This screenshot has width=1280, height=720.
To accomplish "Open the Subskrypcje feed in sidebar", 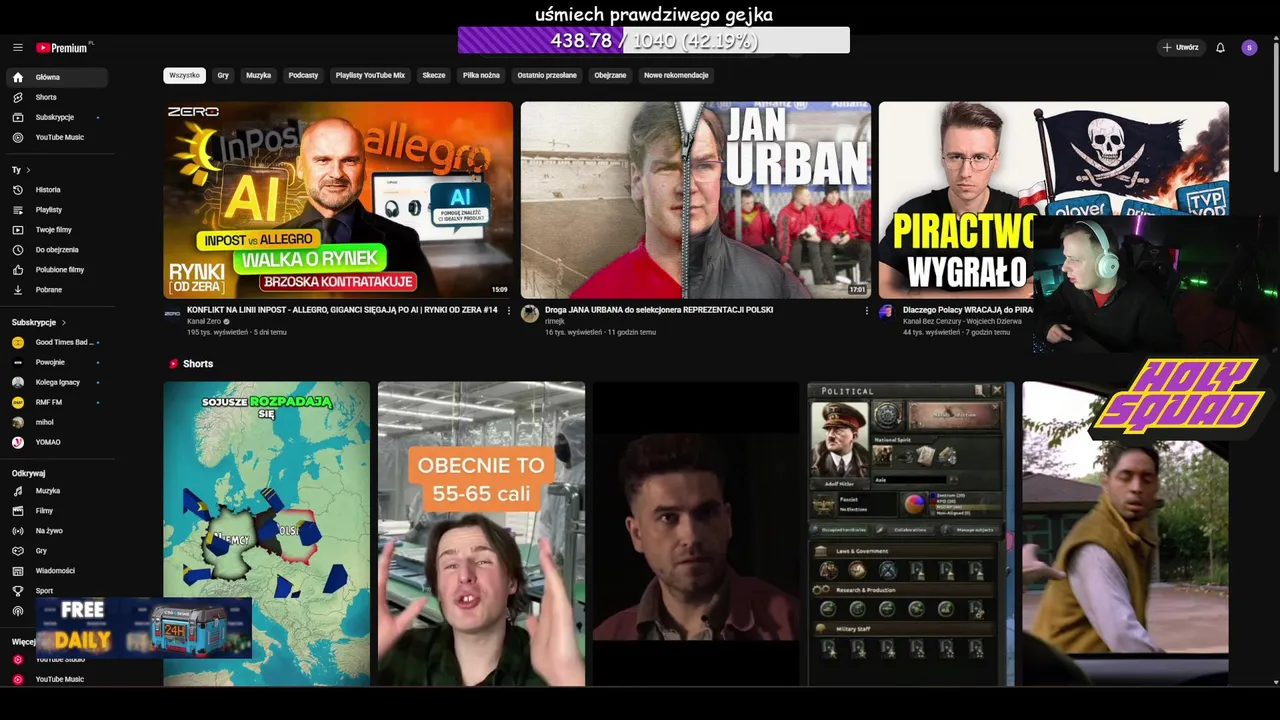I will [x=57, y=117].
